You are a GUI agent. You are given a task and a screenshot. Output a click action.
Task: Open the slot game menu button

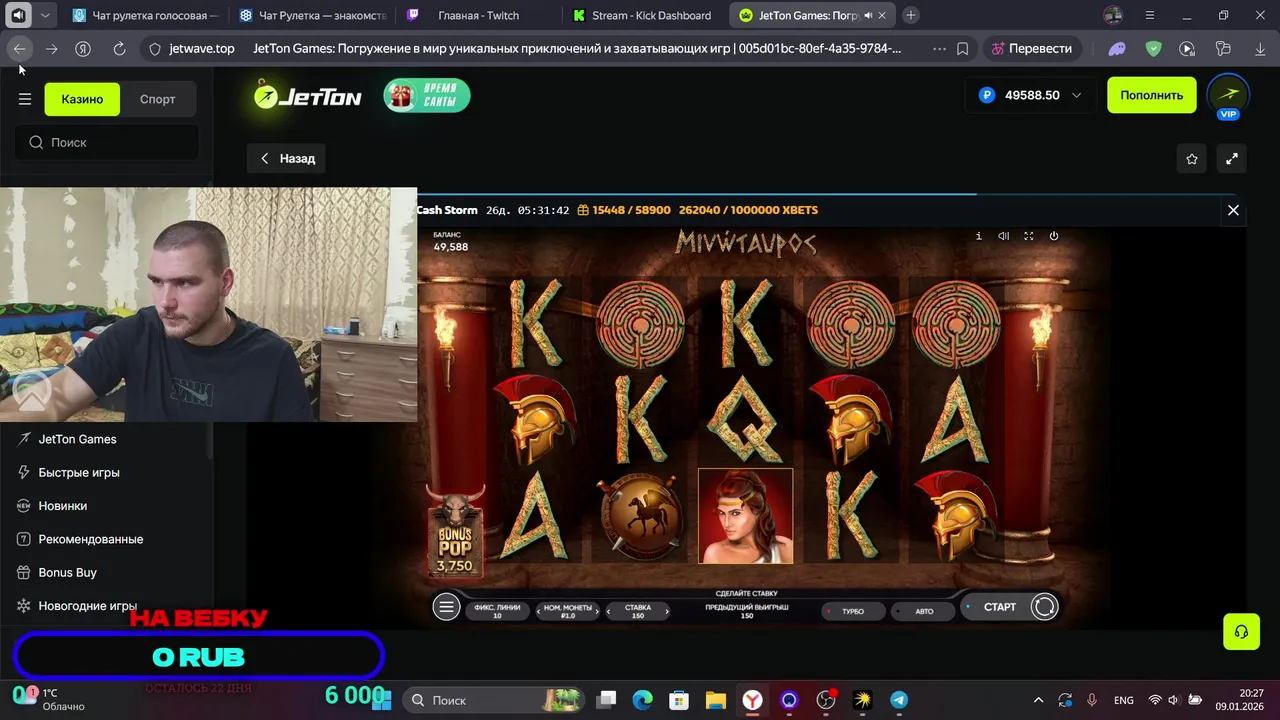point(446,607)
